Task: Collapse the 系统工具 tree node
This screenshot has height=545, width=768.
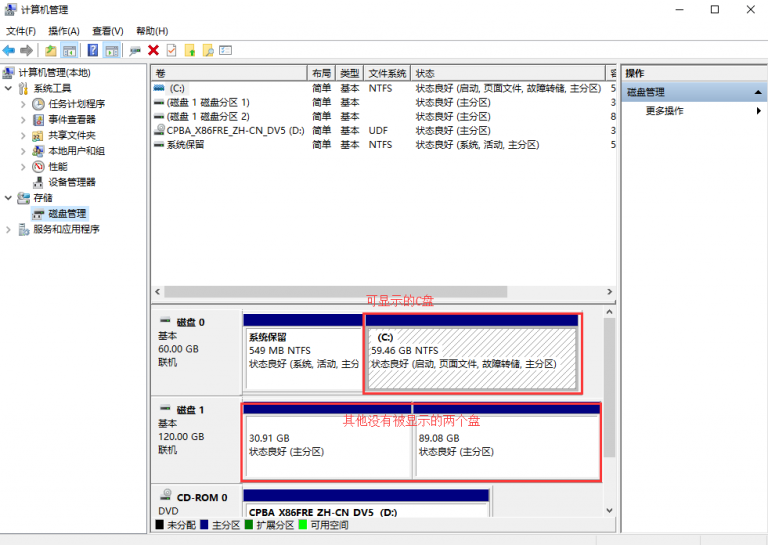Action: coord(9,88)
